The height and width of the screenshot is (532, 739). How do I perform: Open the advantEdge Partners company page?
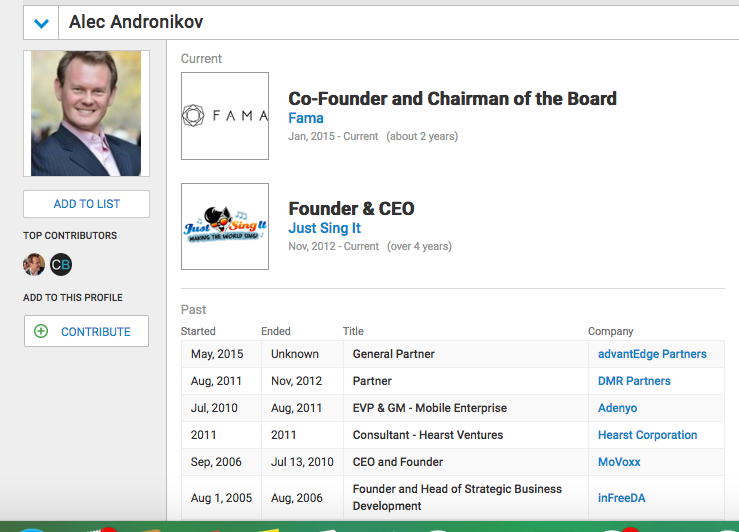[x=652, y=354]
